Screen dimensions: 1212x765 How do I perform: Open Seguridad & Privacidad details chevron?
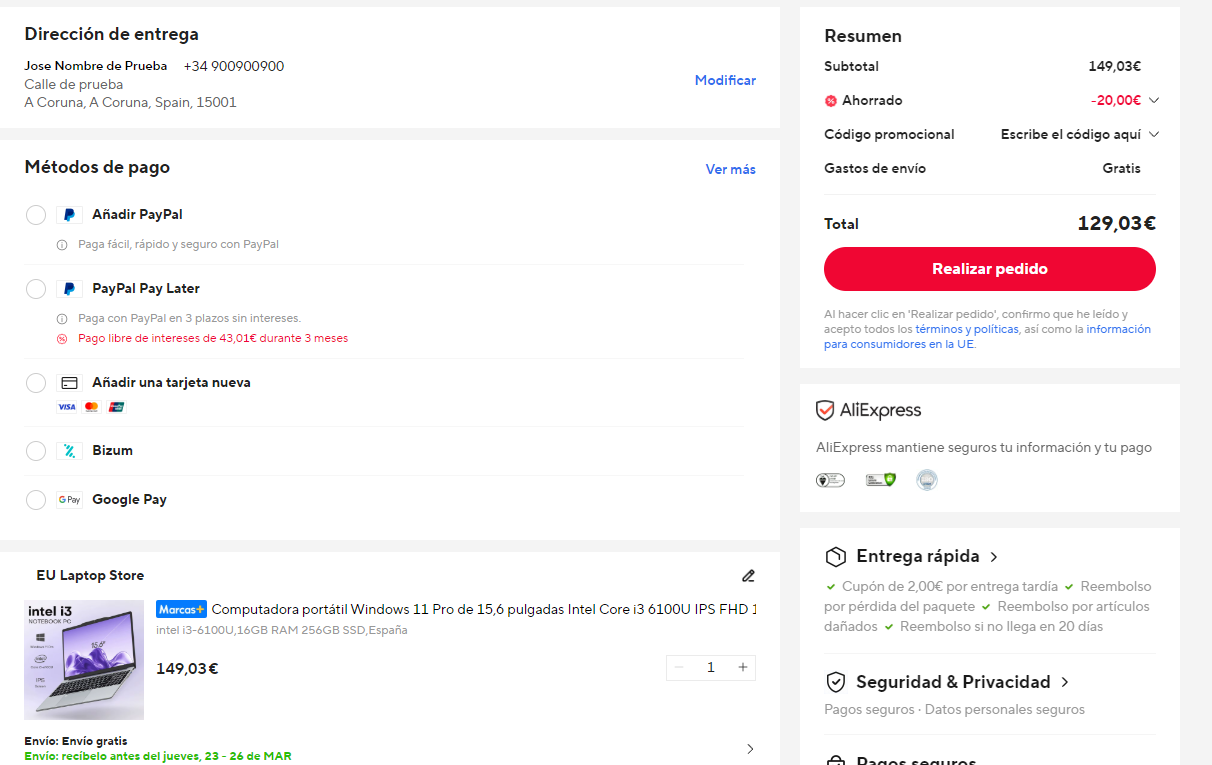tap(1064, 682)
